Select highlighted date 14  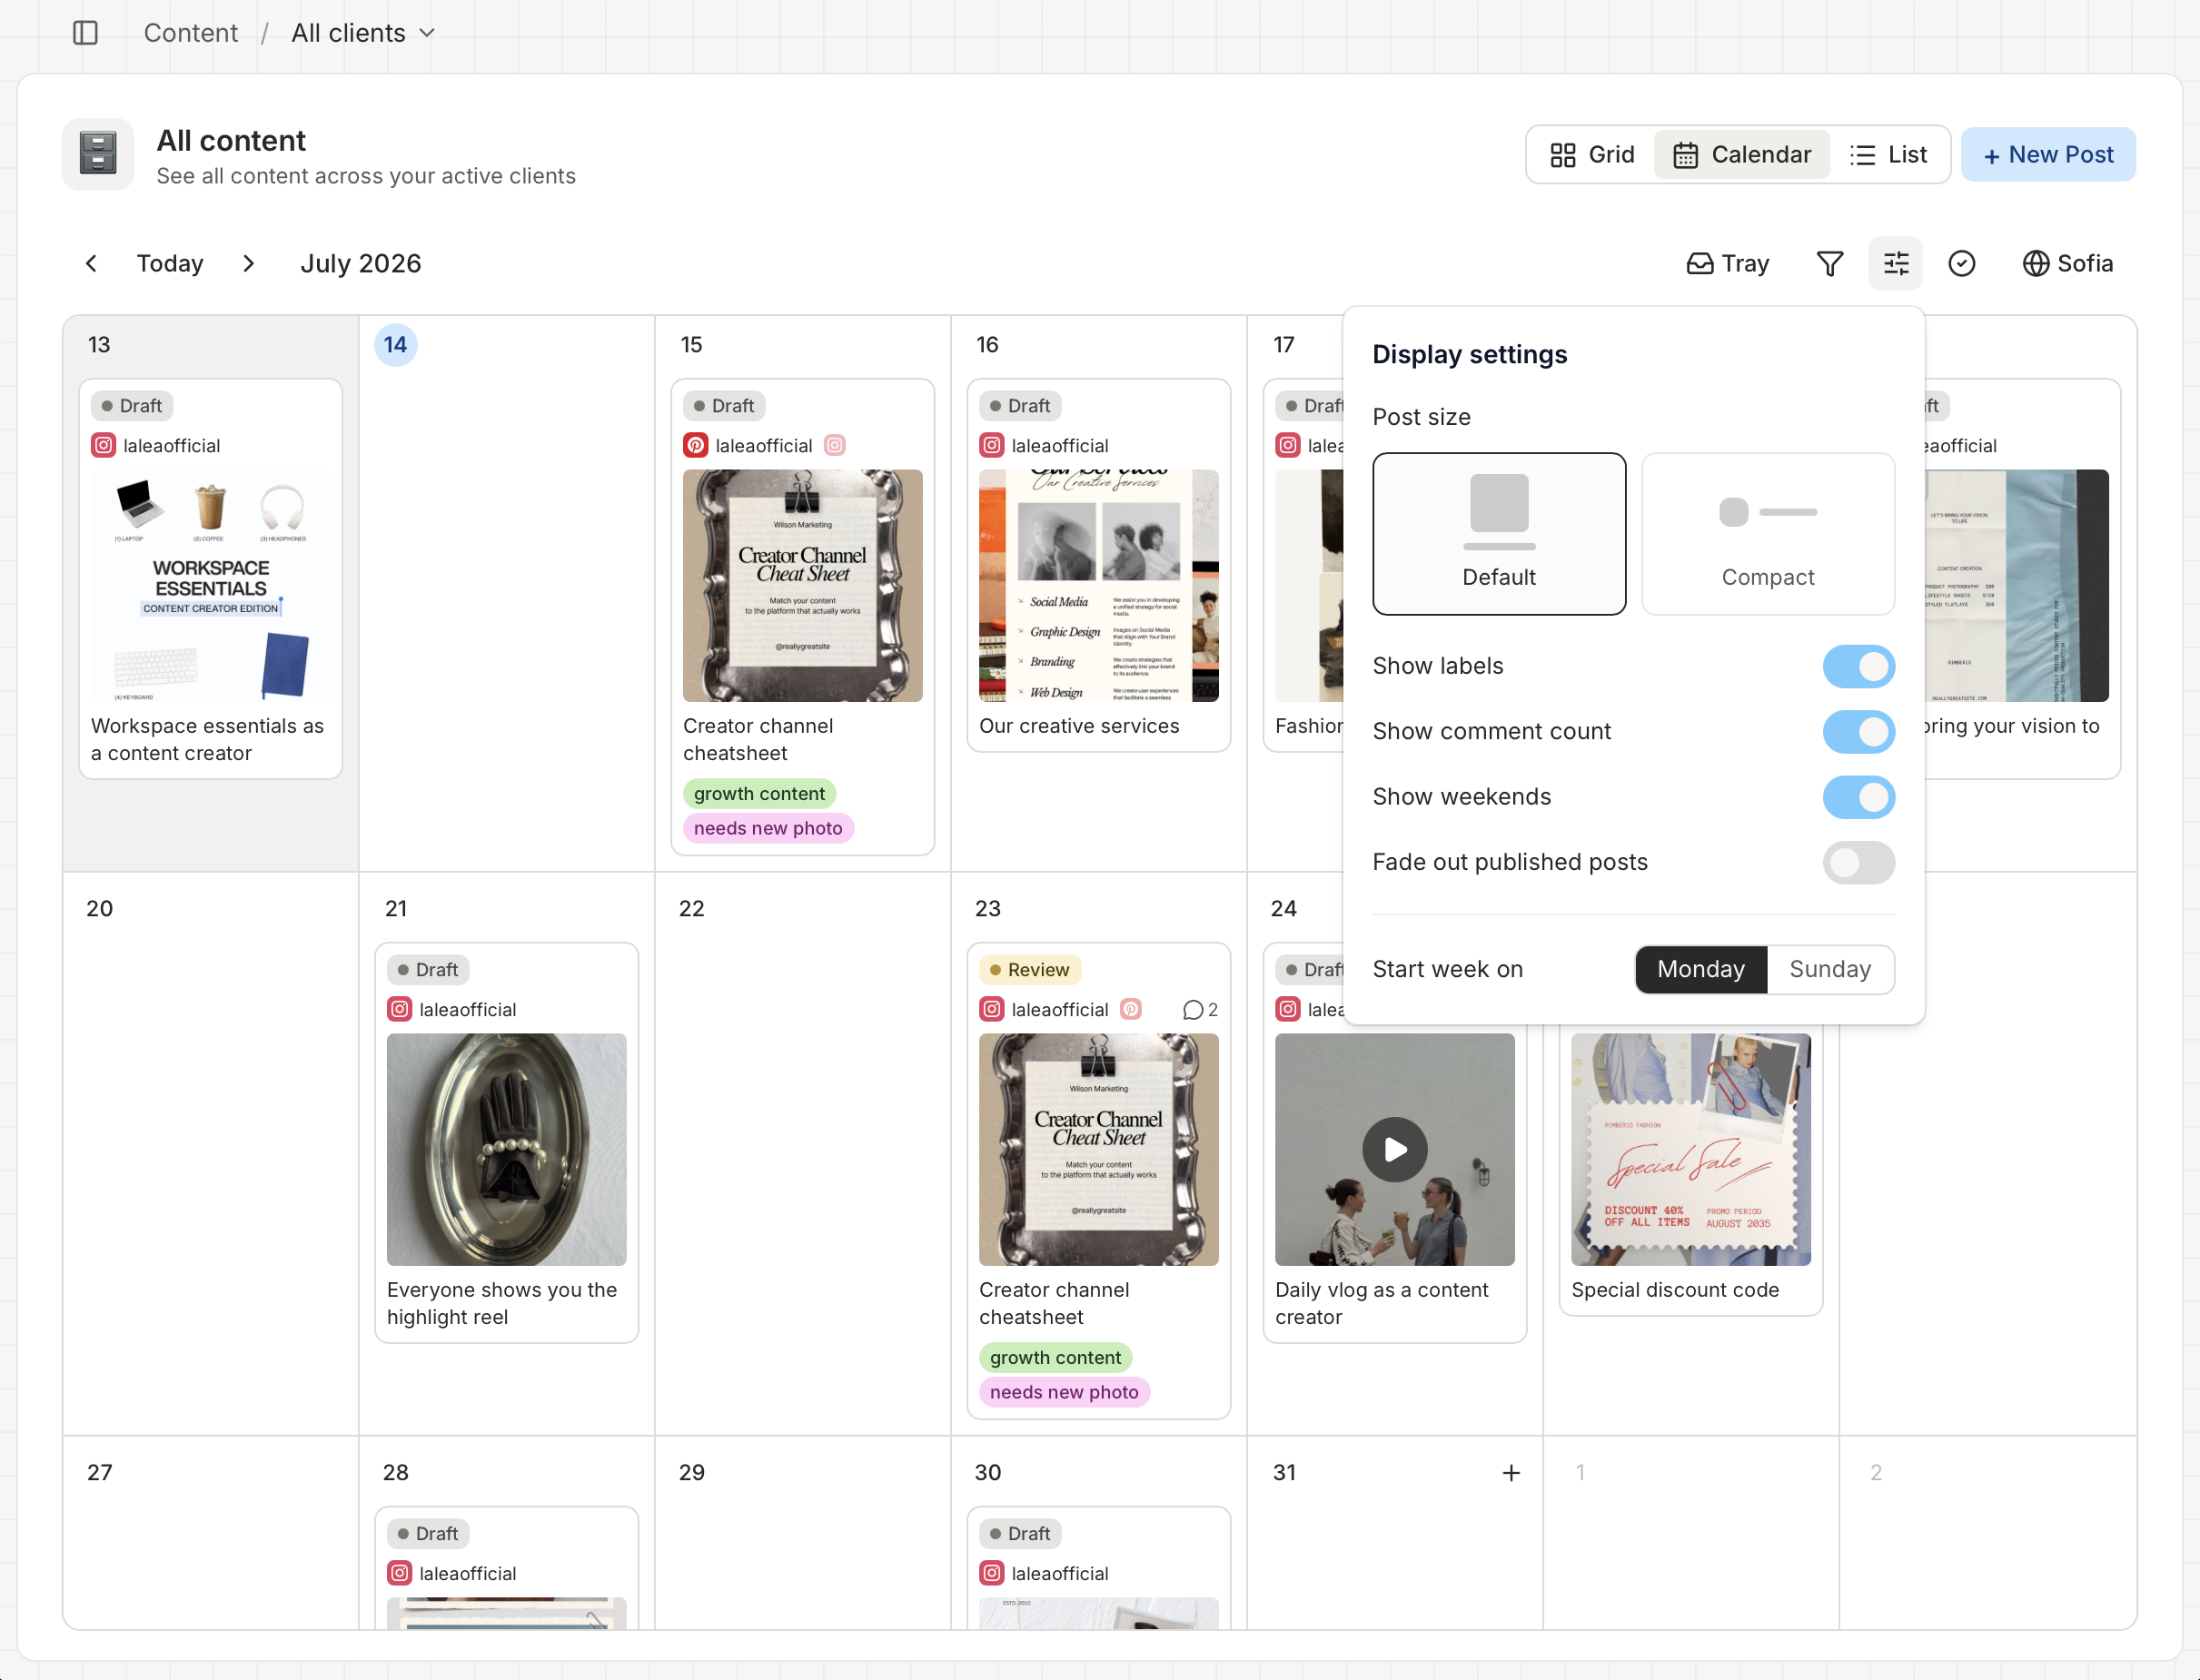(395, 345)
